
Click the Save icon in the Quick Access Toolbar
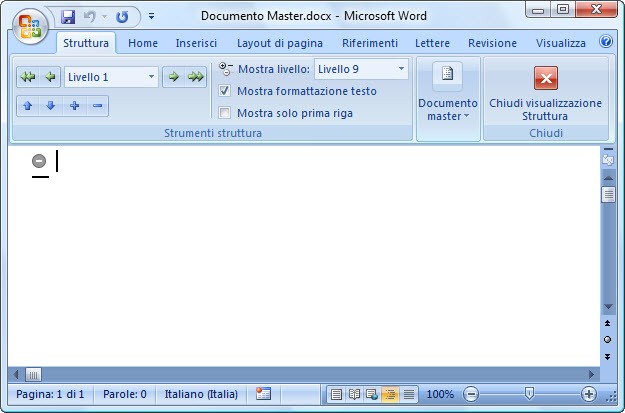pyautogui.click(x=68, y=17)
